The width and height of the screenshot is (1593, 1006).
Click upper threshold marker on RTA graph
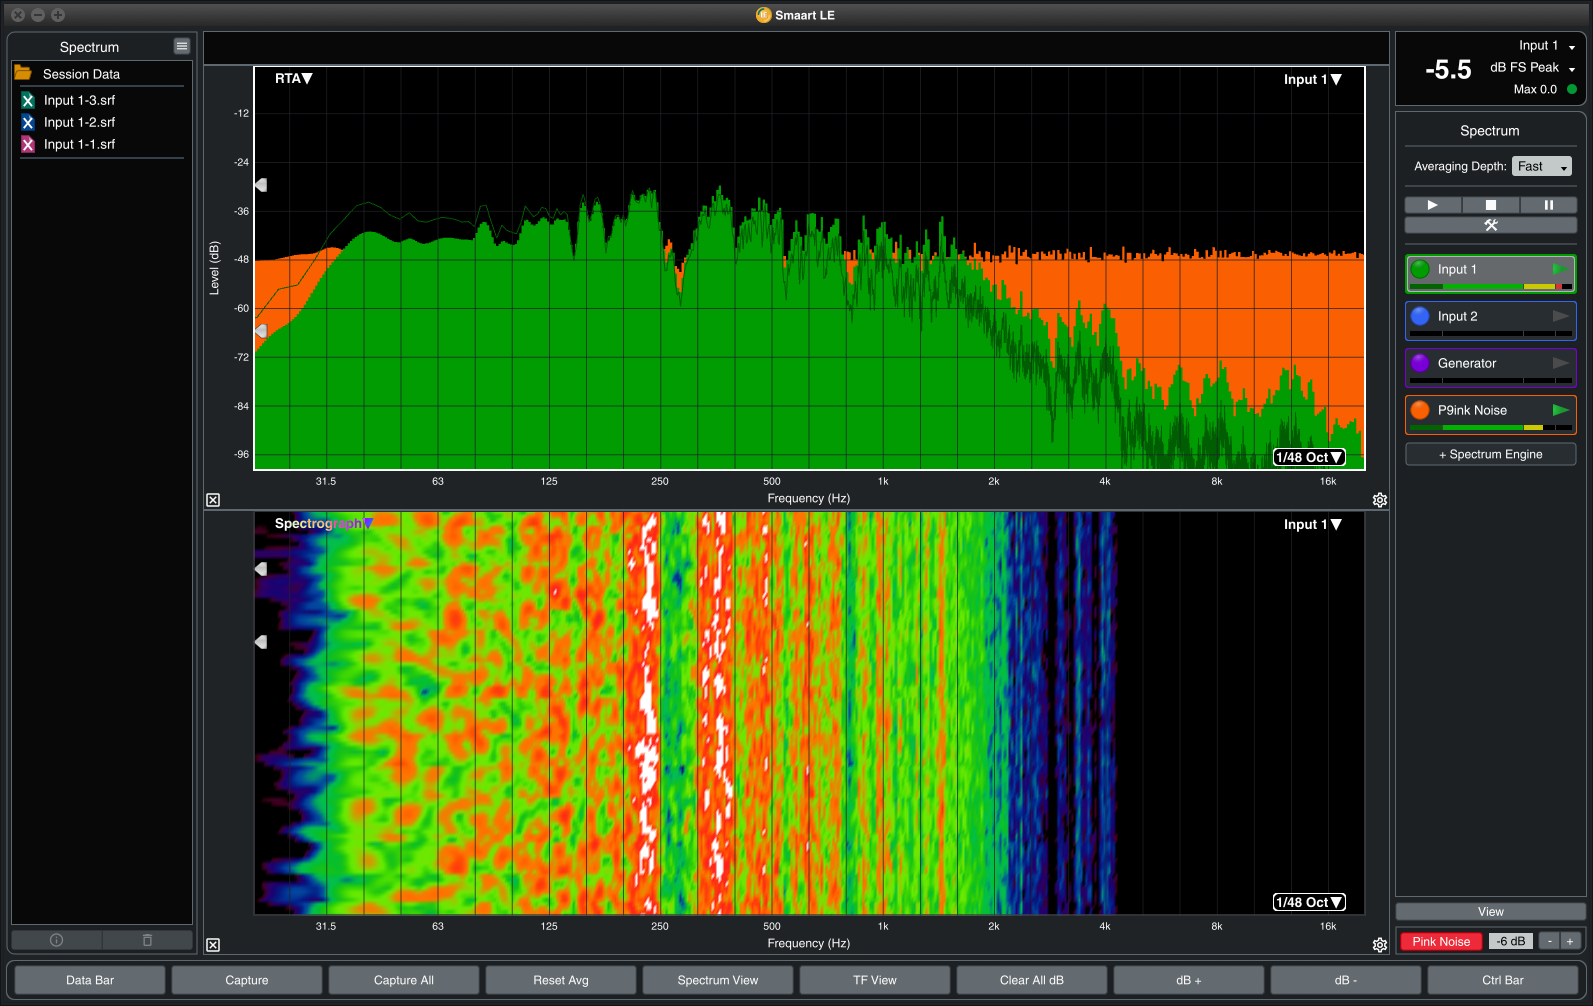coord(261,185)
